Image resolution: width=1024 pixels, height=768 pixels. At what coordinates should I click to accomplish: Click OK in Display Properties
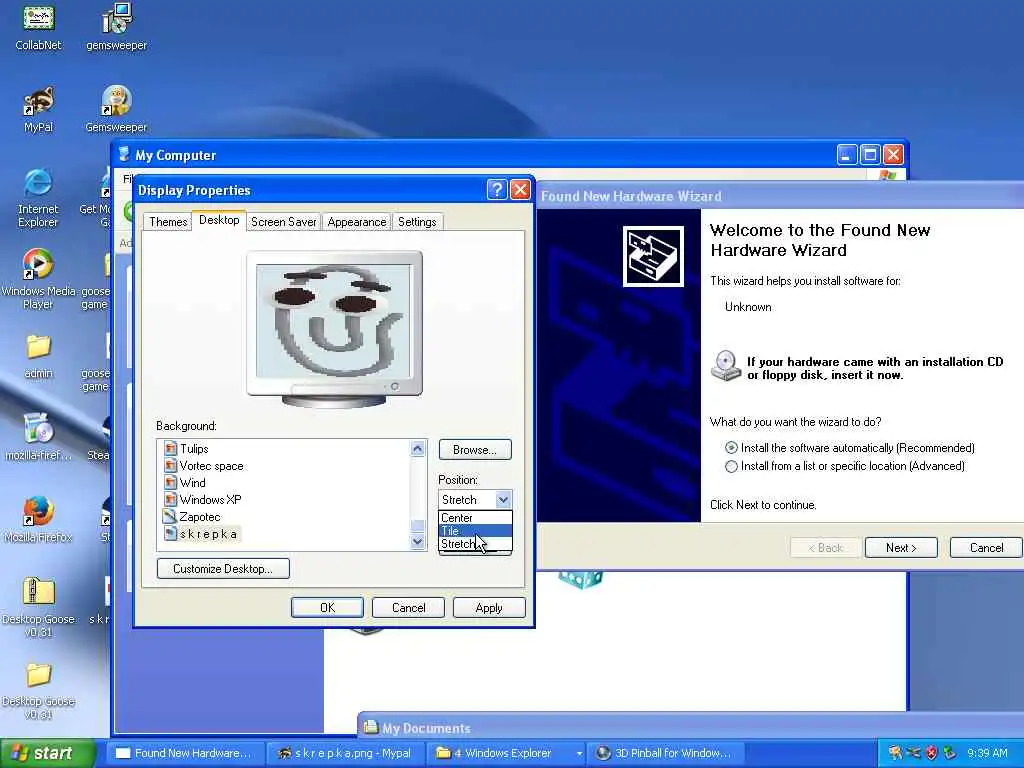click(x=327, y=608)
